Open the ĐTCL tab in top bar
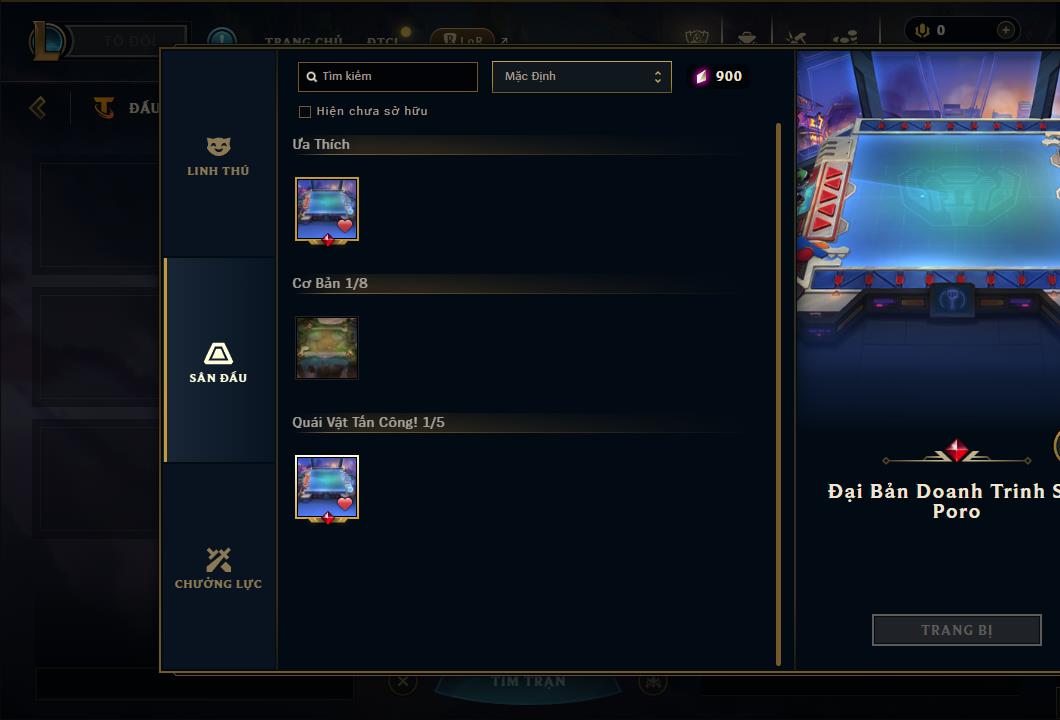The width and height of the screenshot is (1060, 720). click(x=383, y=41)
